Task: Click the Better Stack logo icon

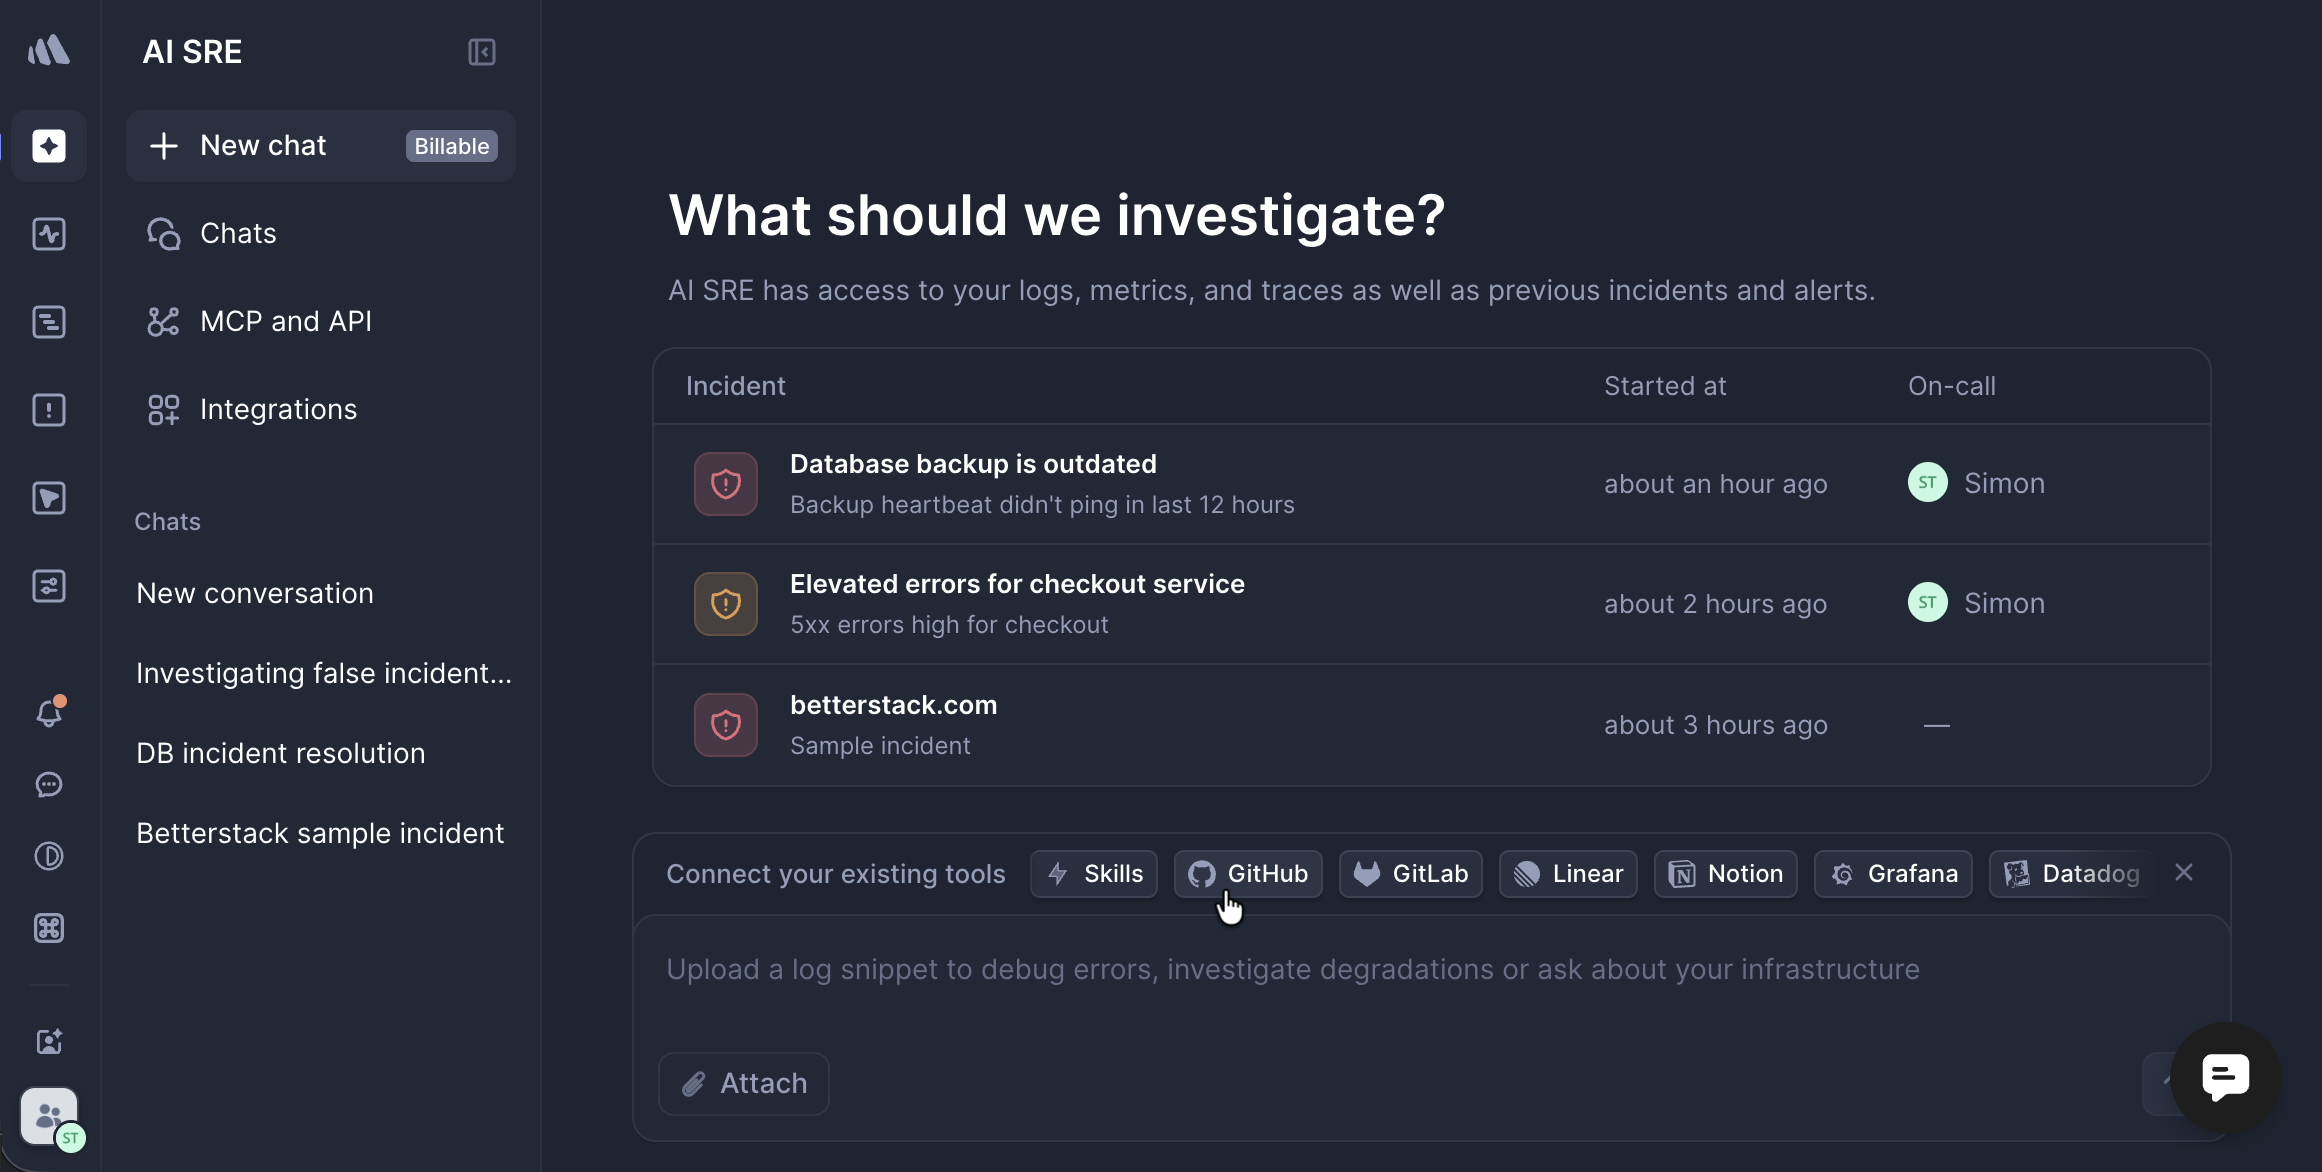Action: tap(49, 50)
